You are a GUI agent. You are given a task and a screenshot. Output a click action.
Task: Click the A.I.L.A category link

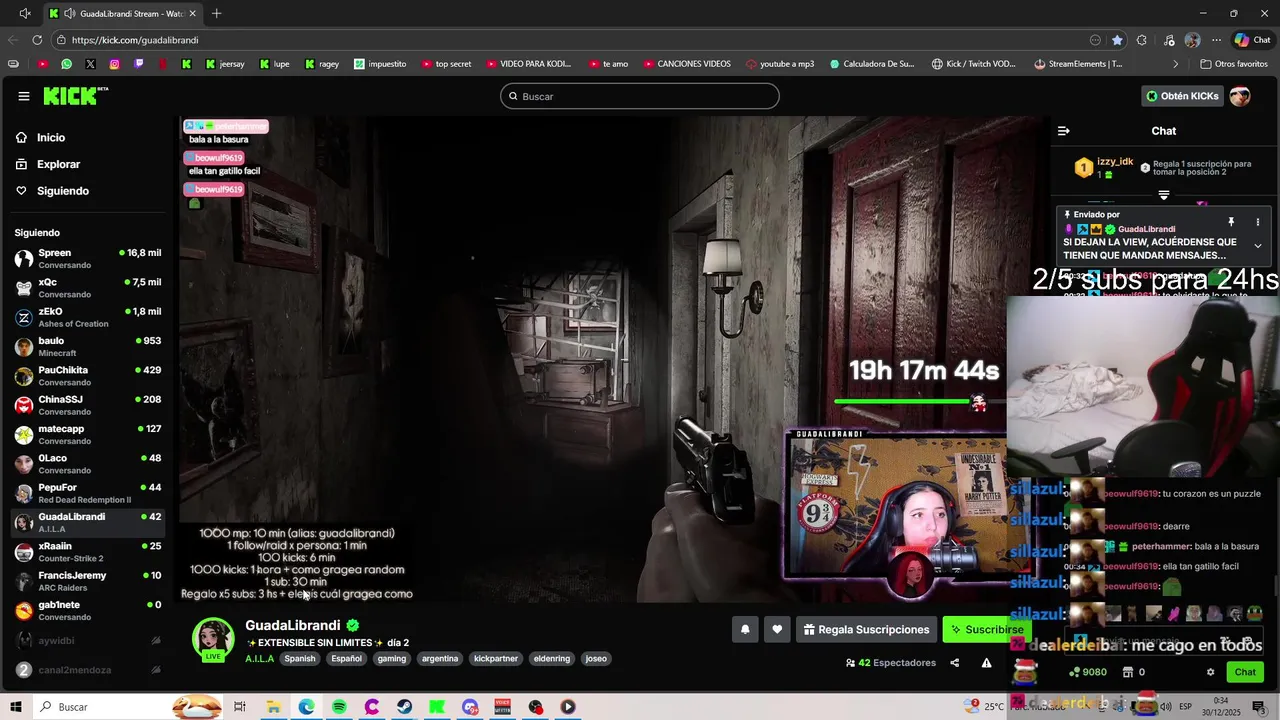point(259,659)
